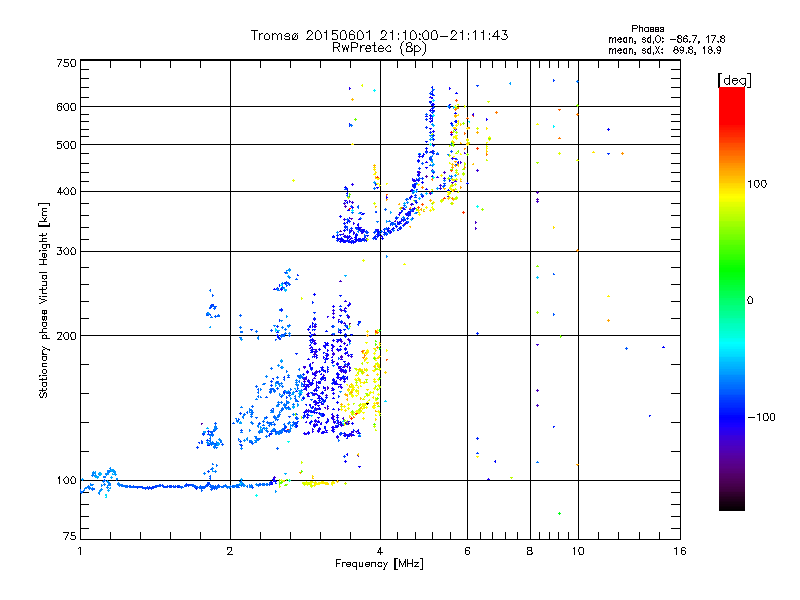Click the "300" height tick label
The width and height of the screenshot is (800, 600).
pos(66,251)
